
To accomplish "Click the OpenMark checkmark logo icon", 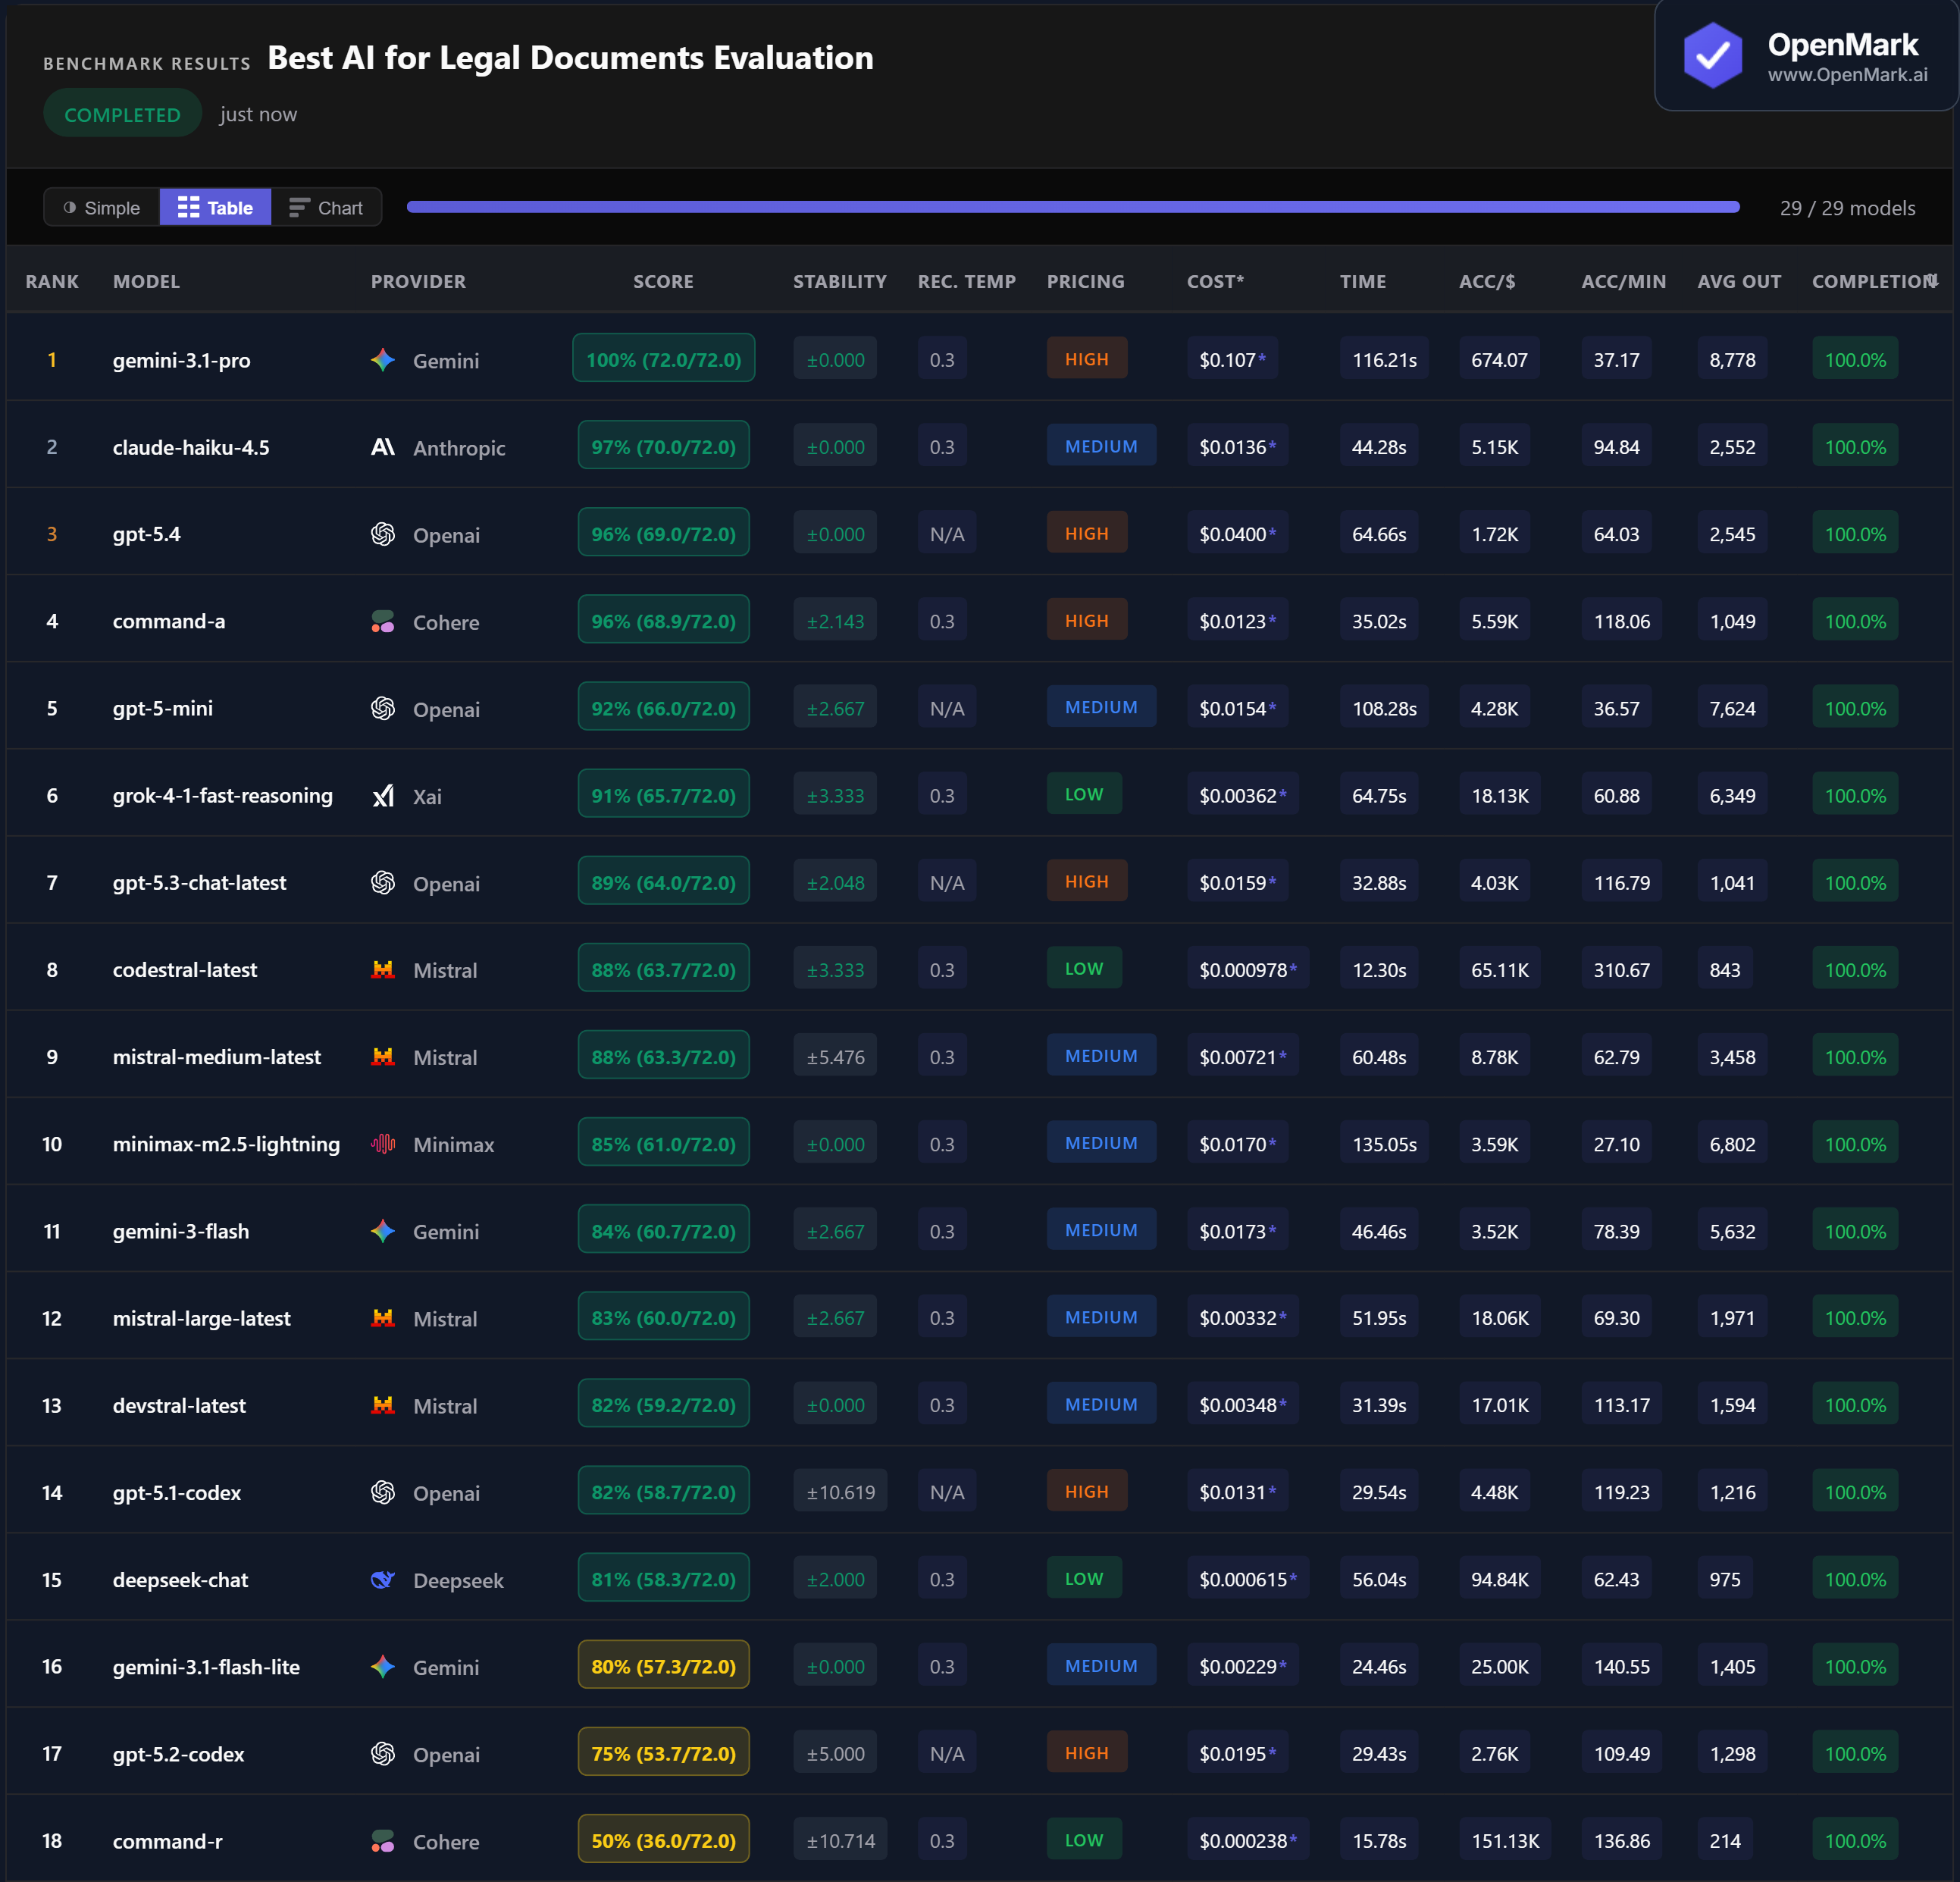I will pos(1712,56).
